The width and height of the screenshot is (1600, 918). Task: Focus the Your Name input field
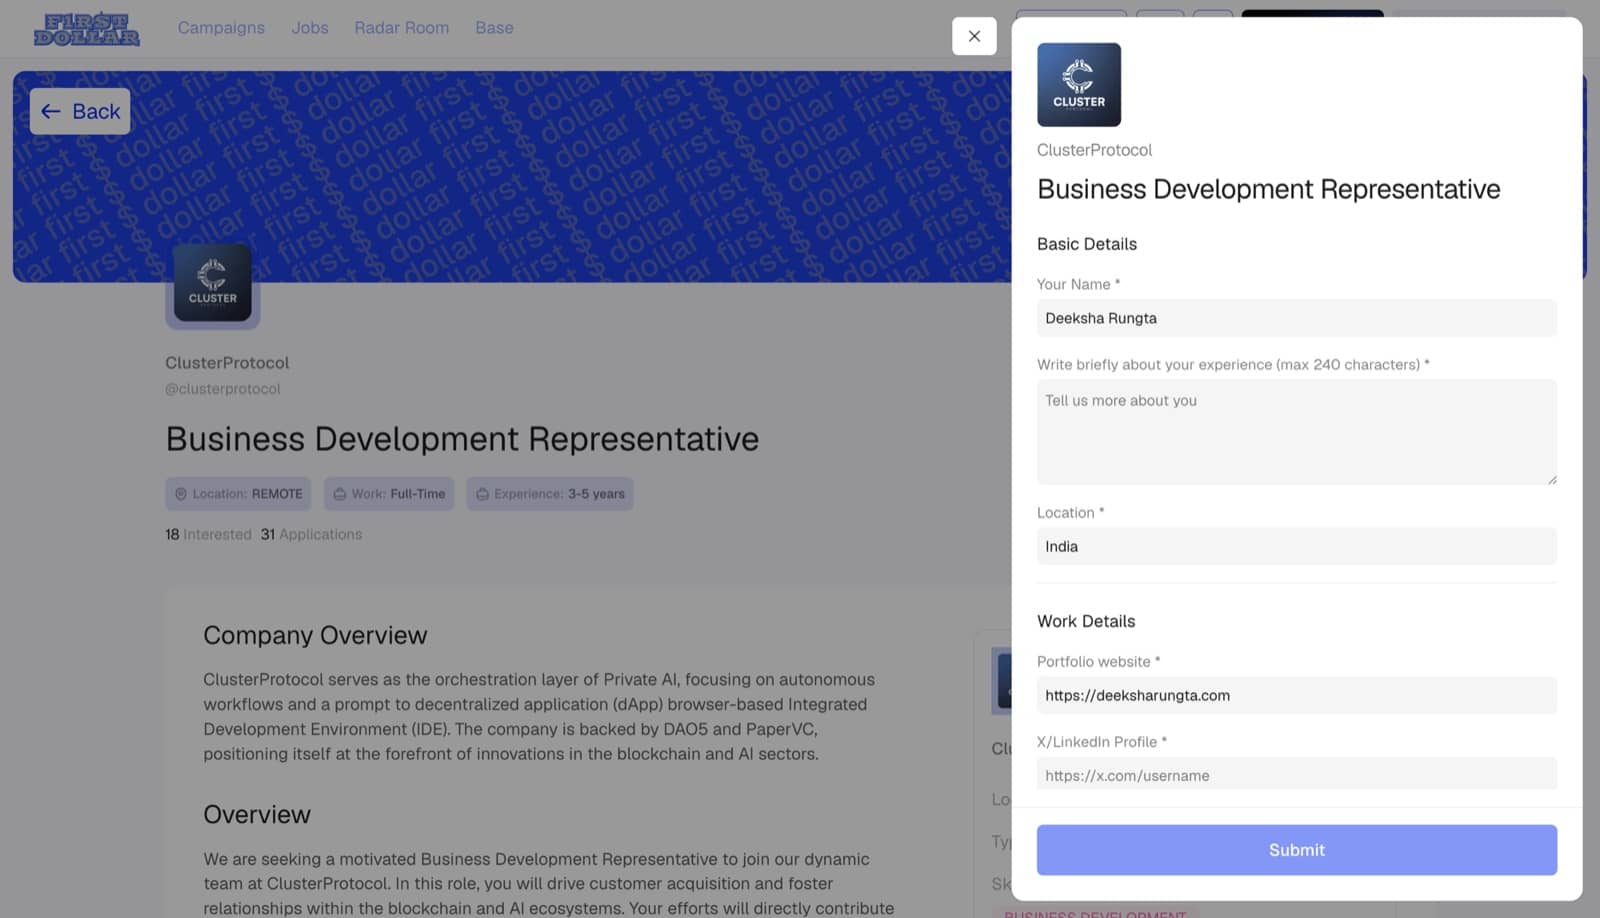(1297, 318)
